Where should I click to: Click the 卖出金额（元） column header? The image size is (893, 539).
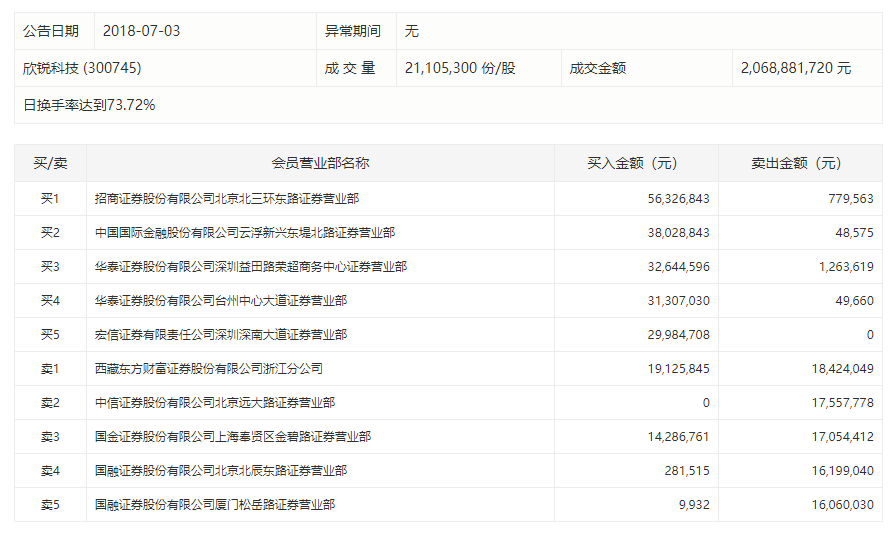[800, 163]
